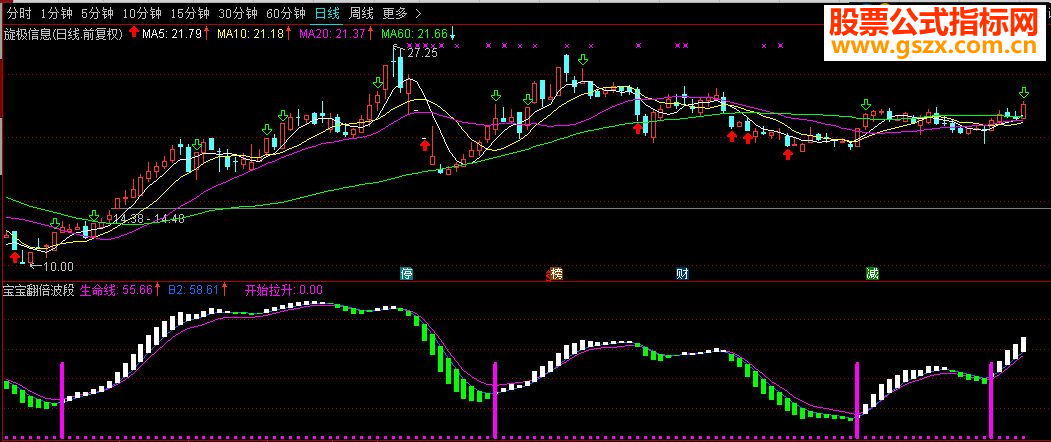Click the red buy arrow beside the 10.00 low

[15, 257]
